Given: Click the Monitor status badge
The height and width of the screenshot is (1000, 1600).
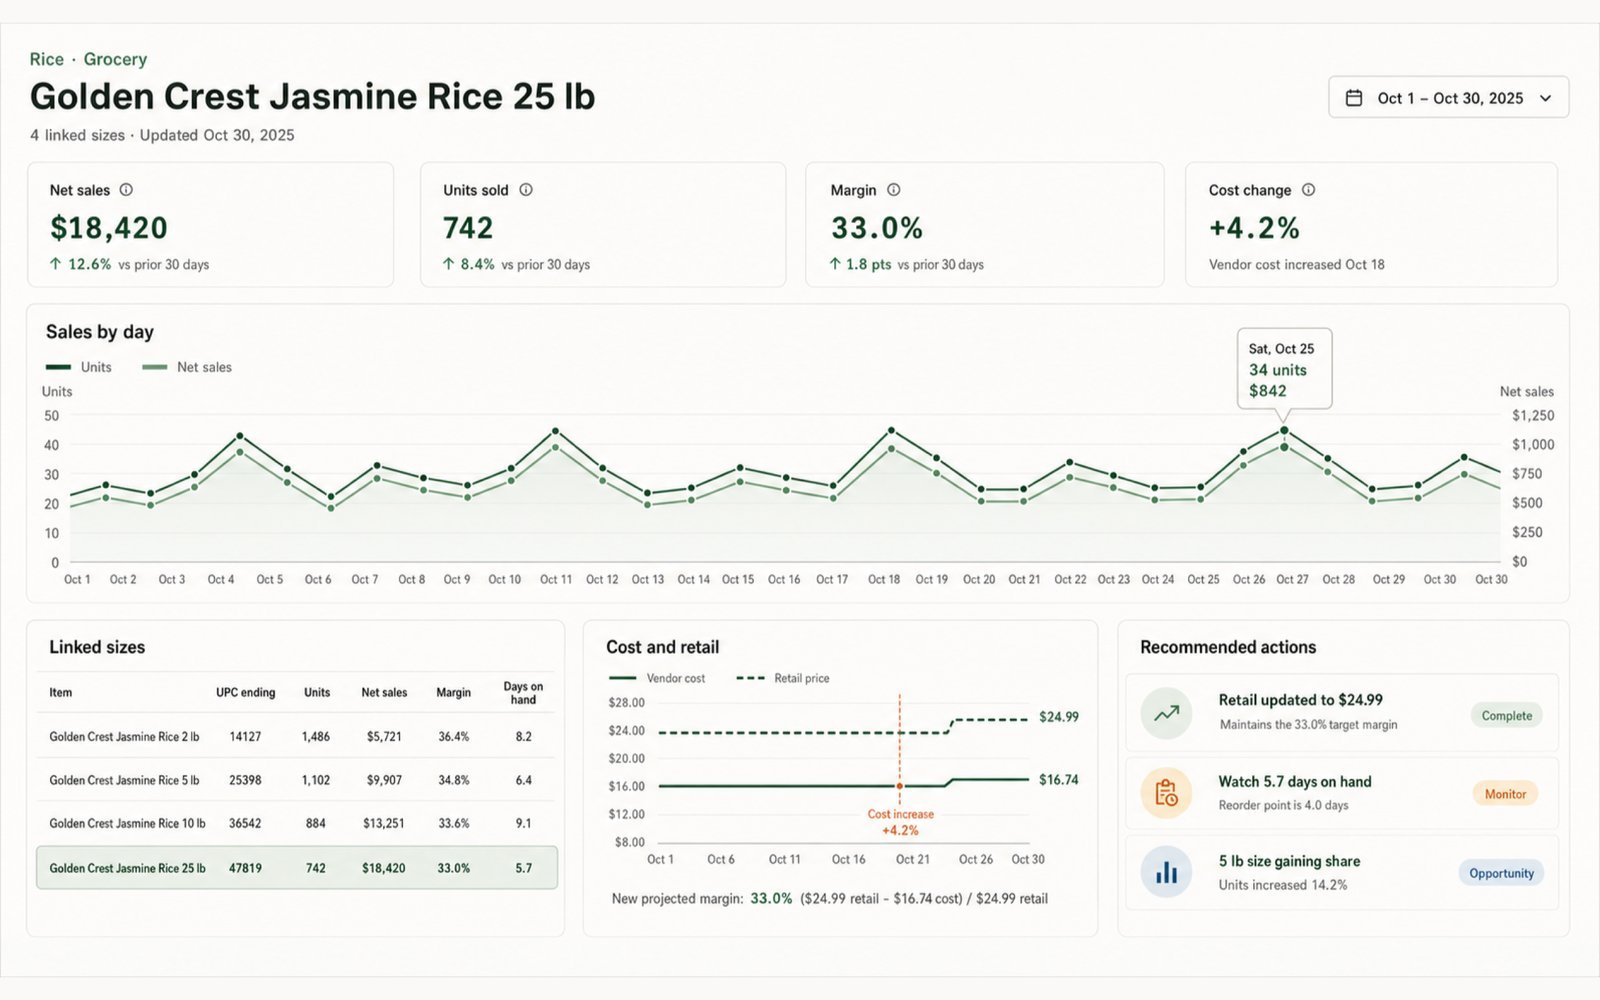Looking at the screenshot, I should pos(1505,794).
